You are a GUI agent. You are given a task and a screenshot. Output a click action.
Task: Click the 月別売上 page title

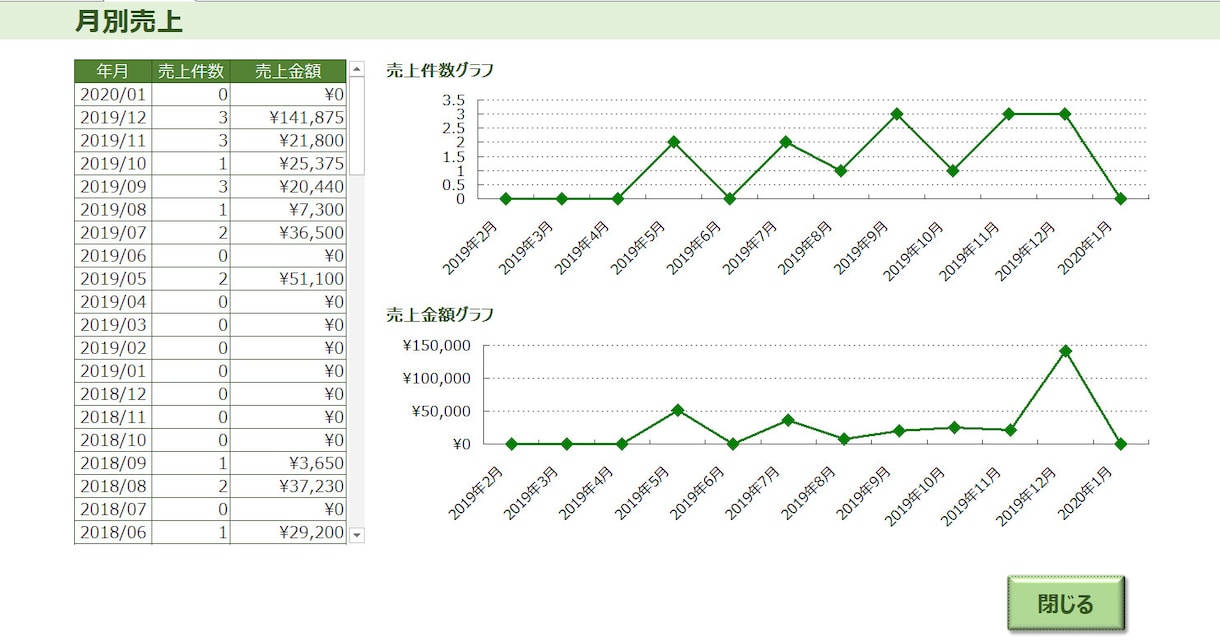coord(129,21)
